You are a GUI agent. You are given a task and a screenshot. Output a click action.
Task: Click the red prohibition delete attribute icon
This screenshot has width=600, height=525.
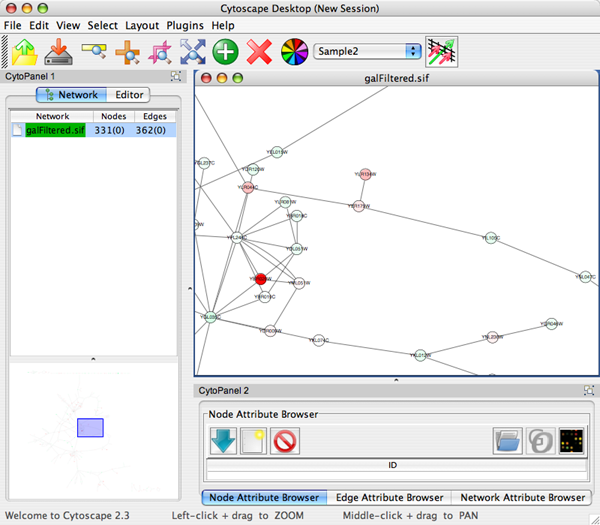click(285, 440)
